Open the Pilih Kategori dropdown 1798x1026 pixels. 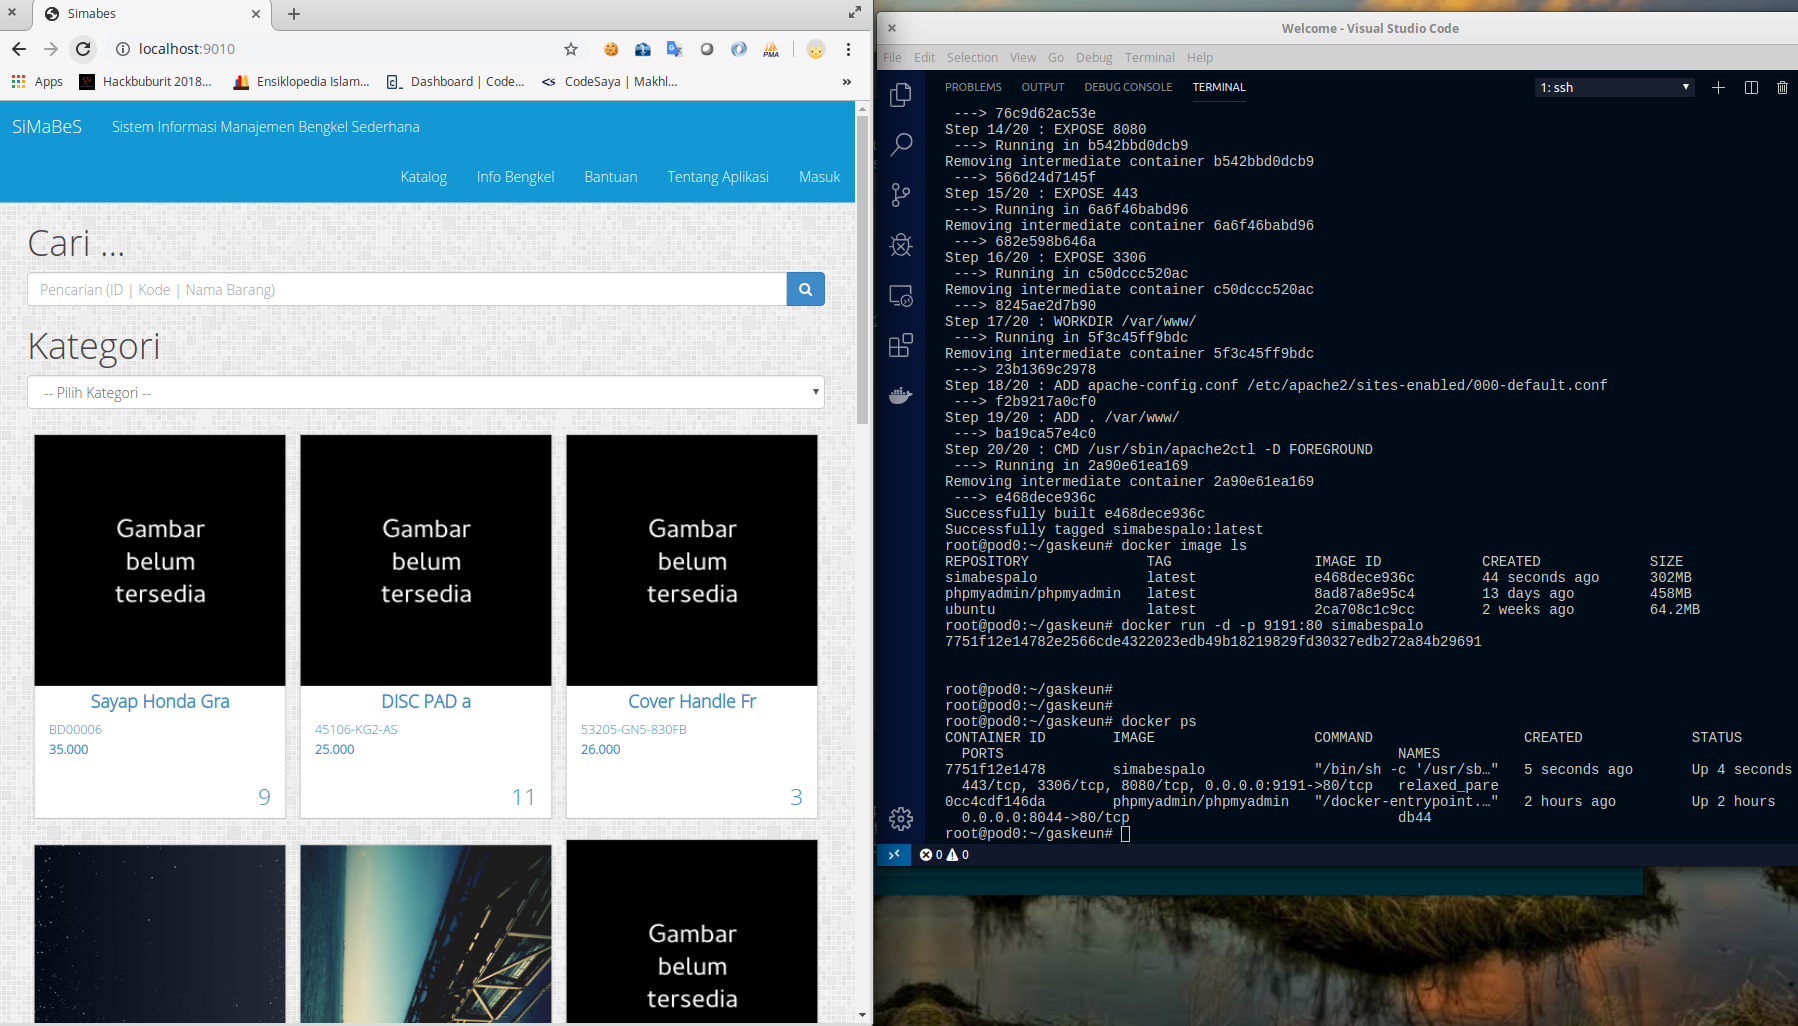(426, 392)
